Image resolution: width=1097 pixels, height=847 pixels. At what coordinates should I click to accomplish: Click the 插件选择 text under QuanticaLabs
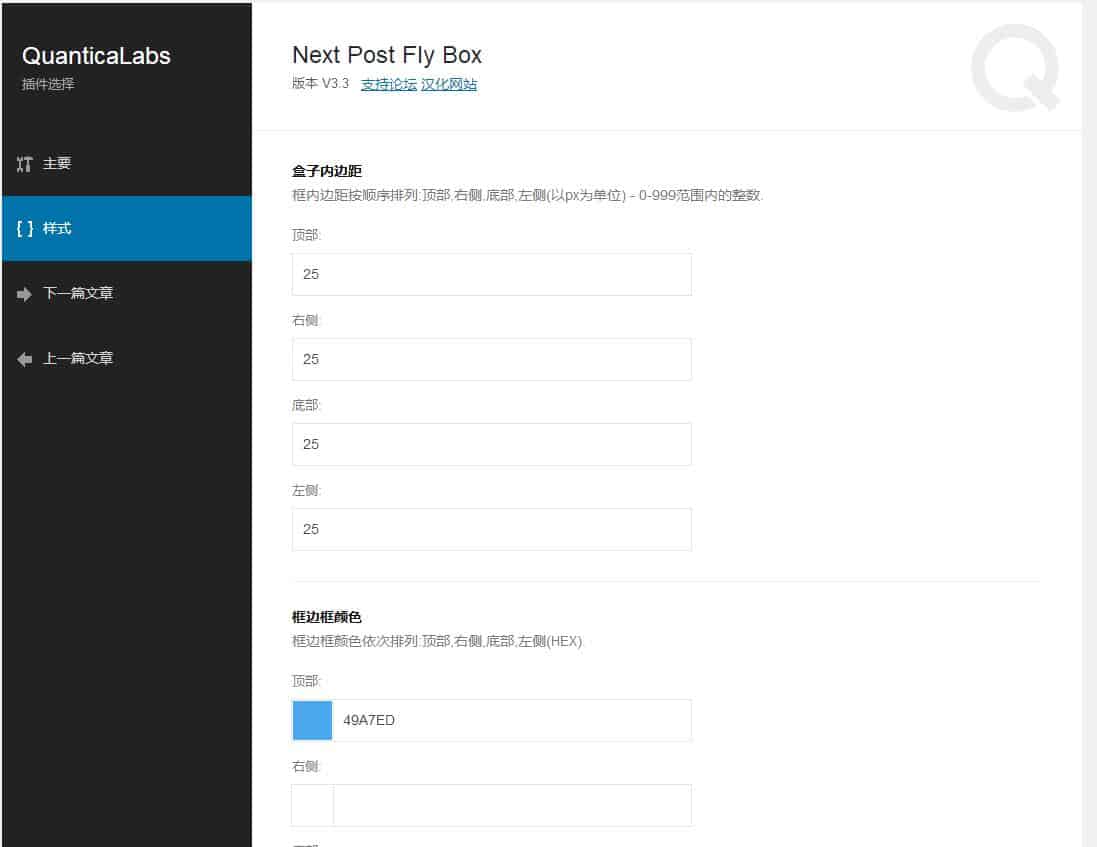48,84
